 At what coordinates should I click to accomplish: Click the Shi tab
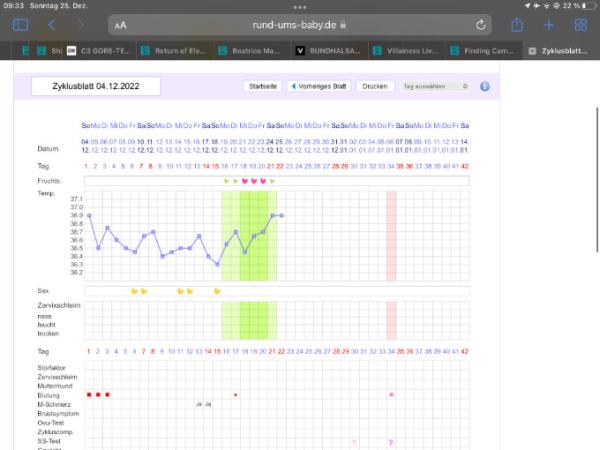click(x=48, y=51)
